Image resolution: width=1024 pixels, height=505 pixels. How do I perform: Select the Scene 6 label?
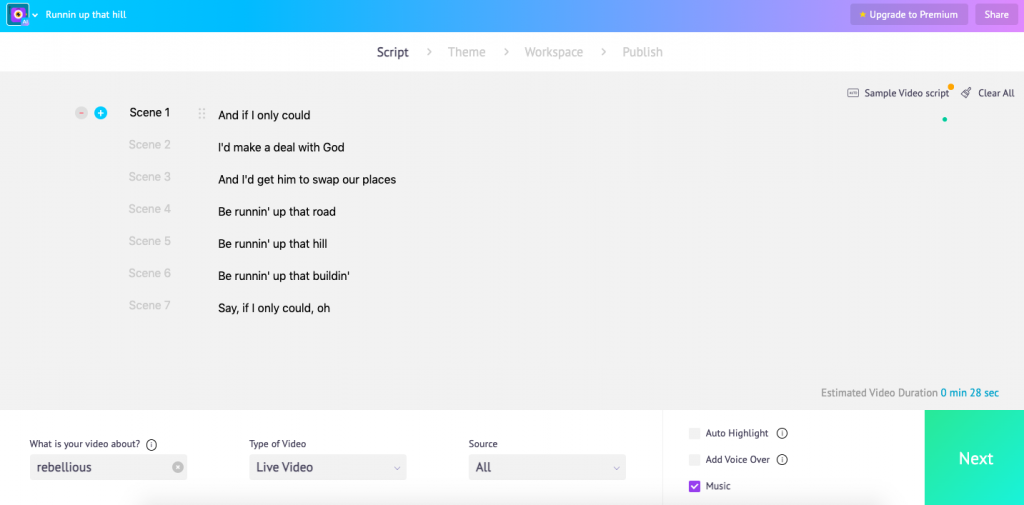tap(150, 273)
